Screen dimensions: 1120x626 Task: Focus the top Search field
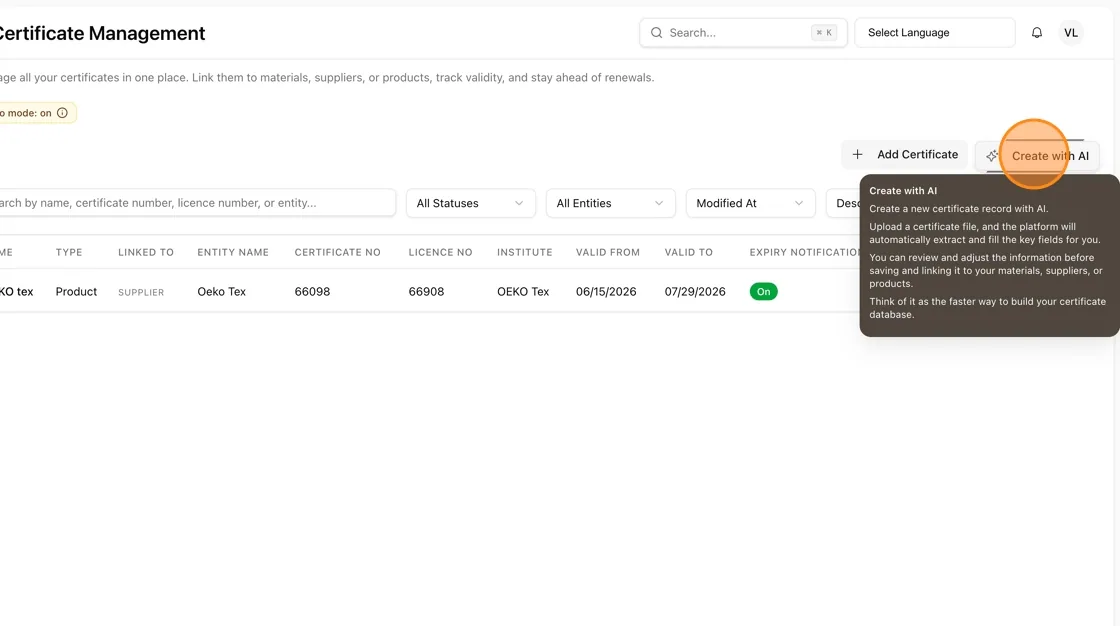[x=743, y=33]
